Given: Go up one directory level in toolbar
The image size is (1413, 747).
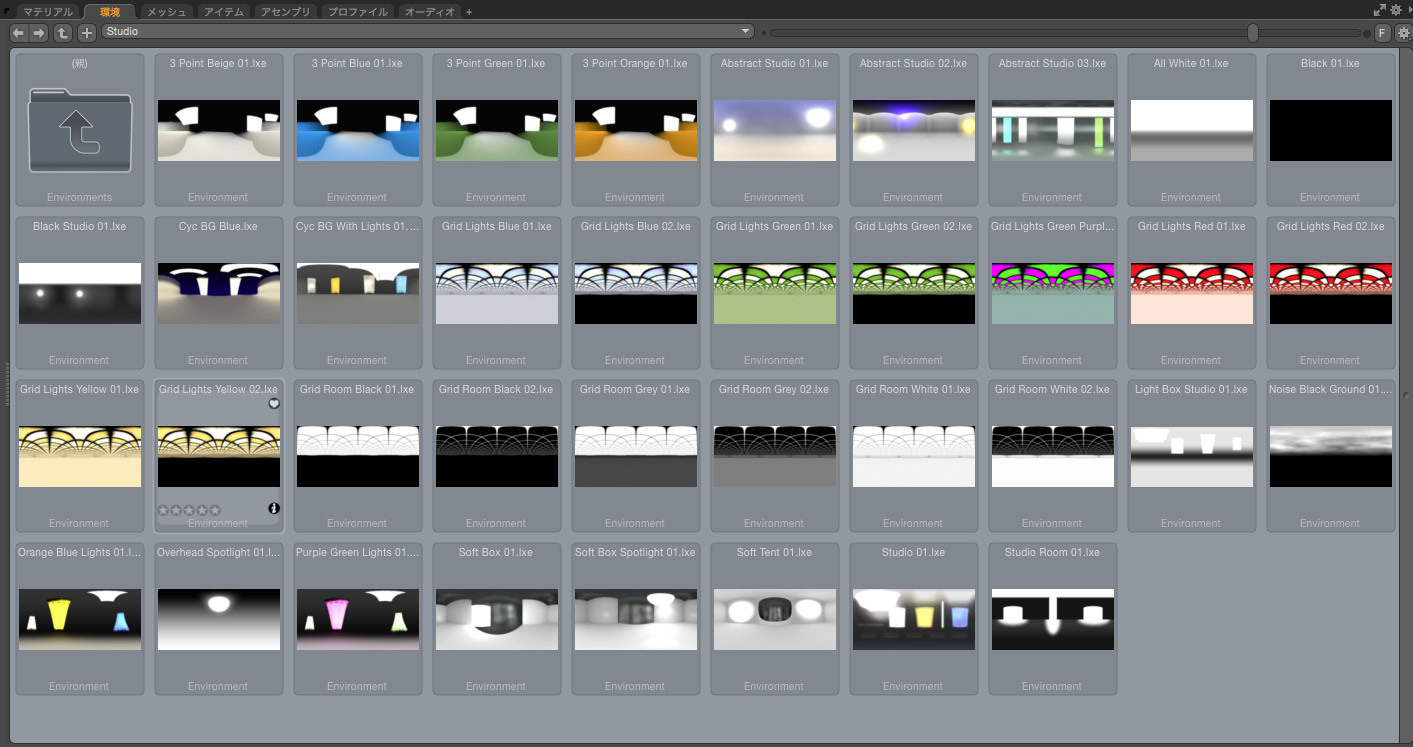Looking at the screenshot, I should tap(63, 33).
